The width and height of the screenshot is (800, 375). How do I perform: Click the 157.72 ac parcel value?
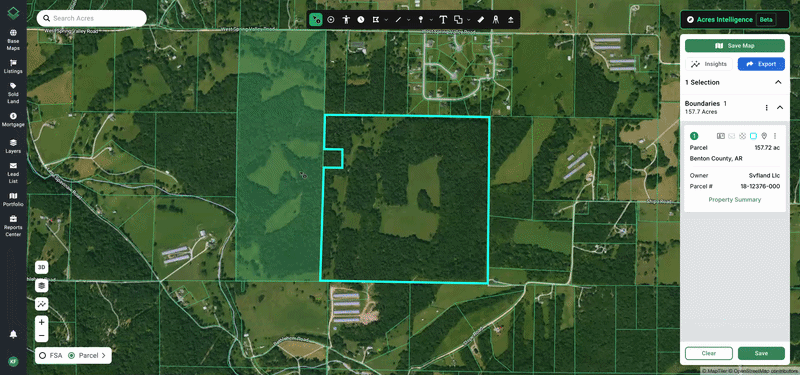[767, 148]
